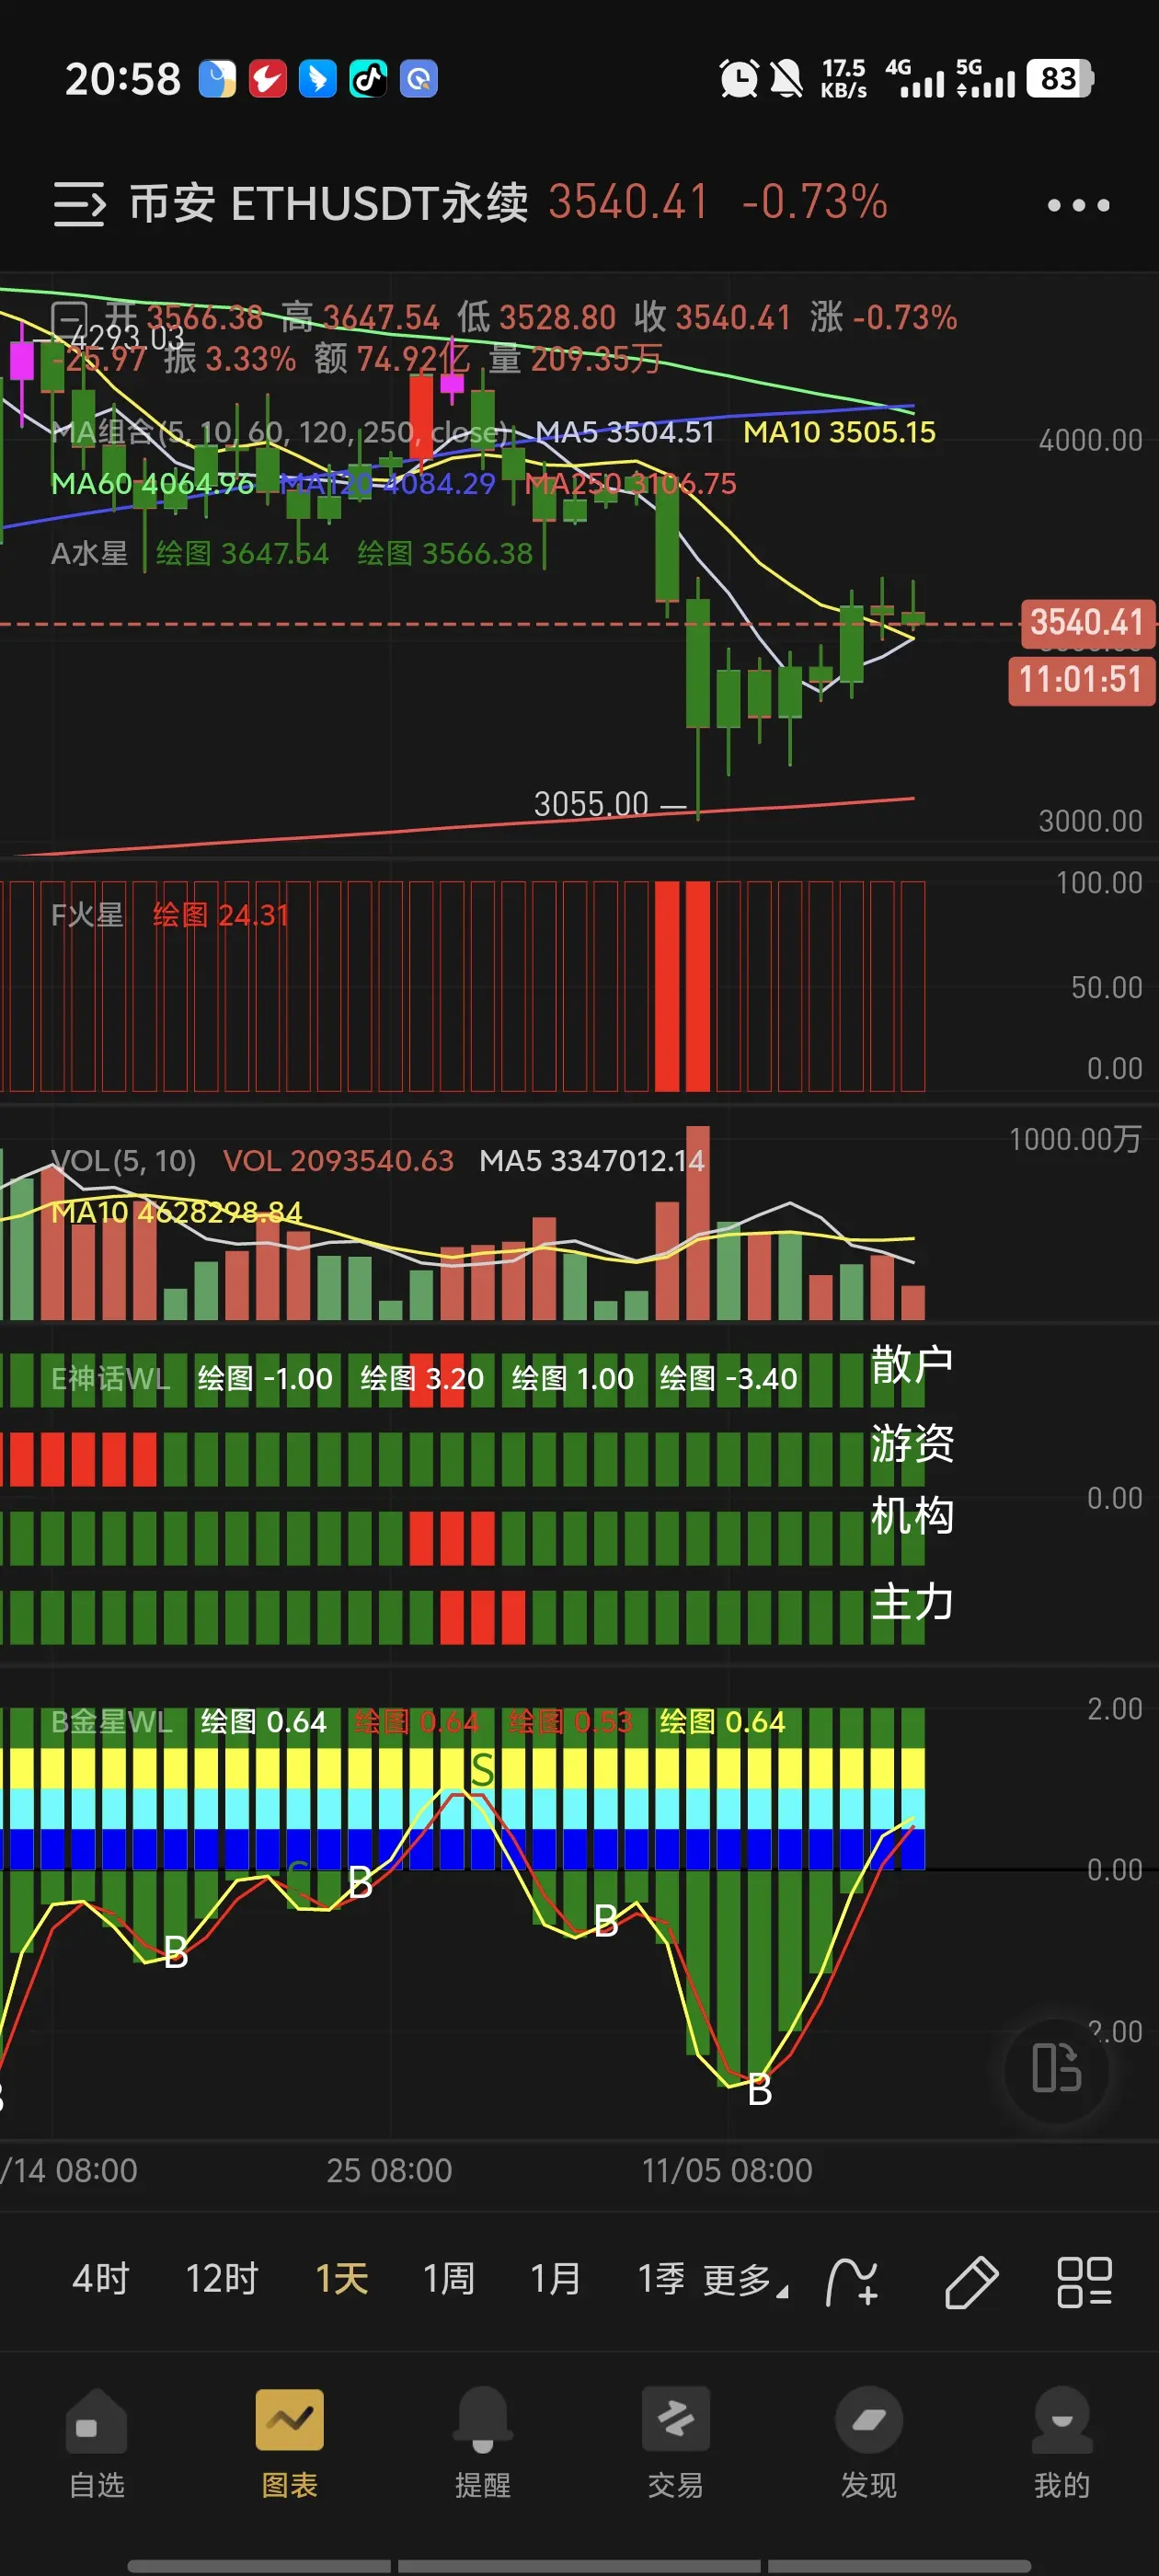Go to 自选 watchlist tab

click(x=97, y=2443)
